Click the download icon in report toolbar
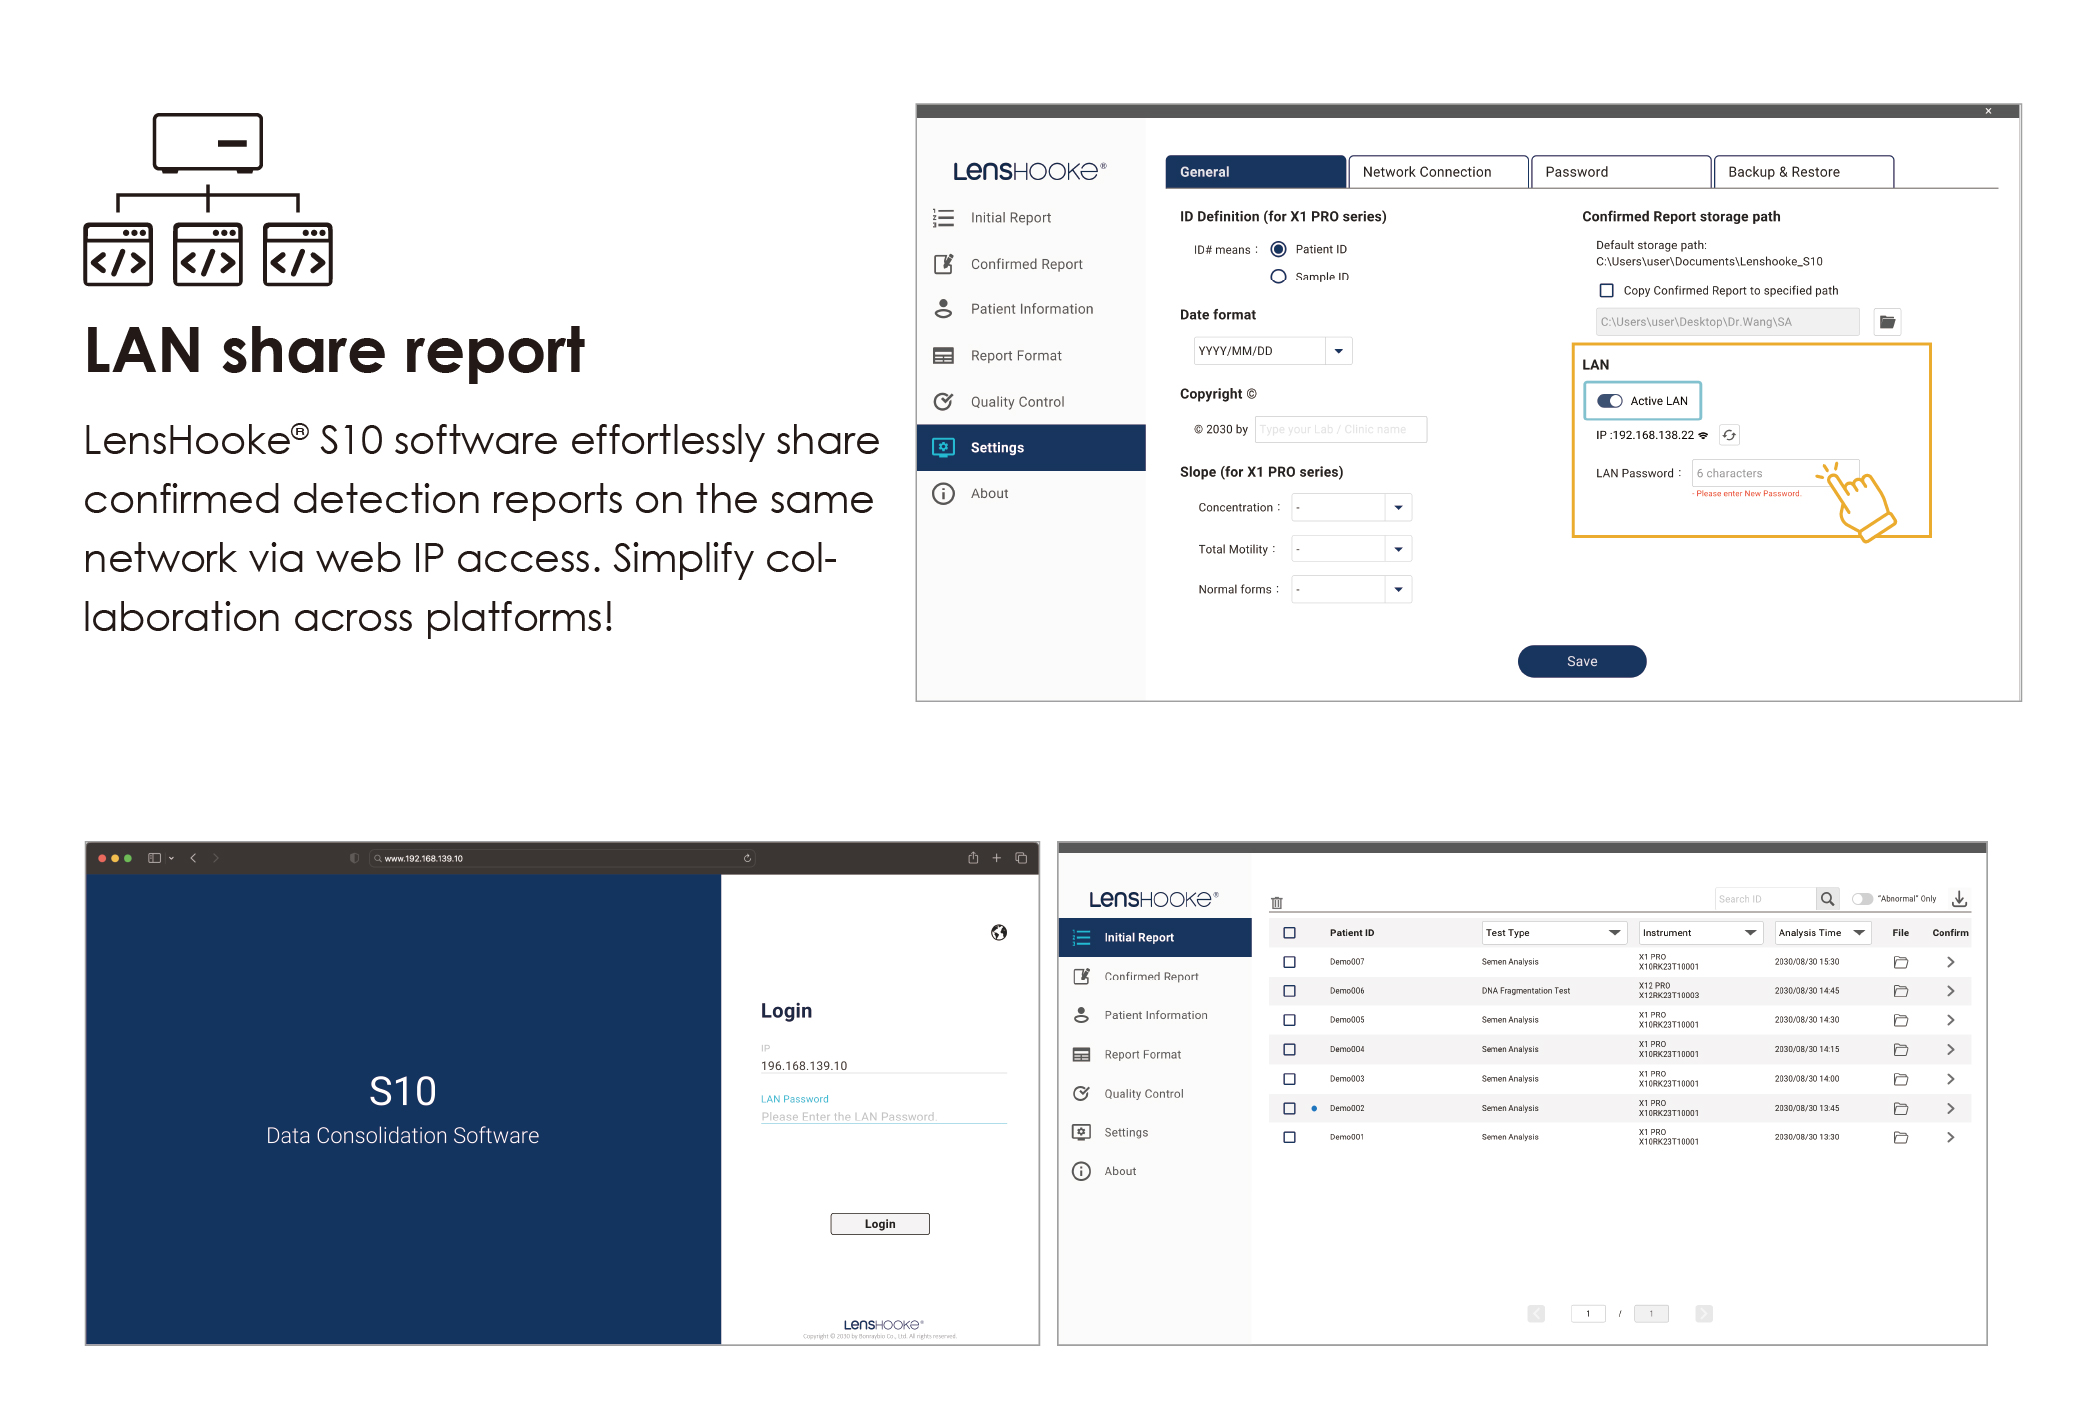The height and width of the screenshot is (1401, 2082). 1959,899
